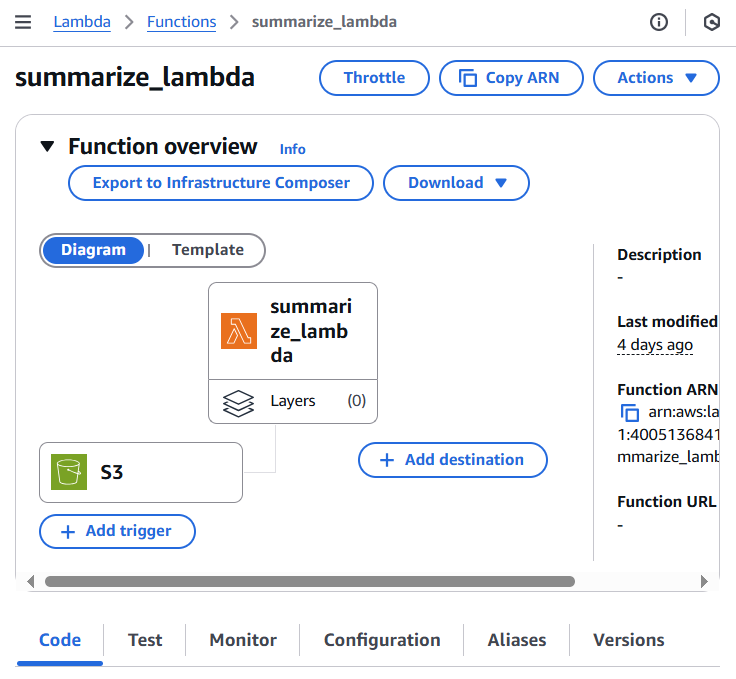Open the Actions dropdown
Image resolution: width=736 pixels, height=679 pixels.
click(656, 78)
